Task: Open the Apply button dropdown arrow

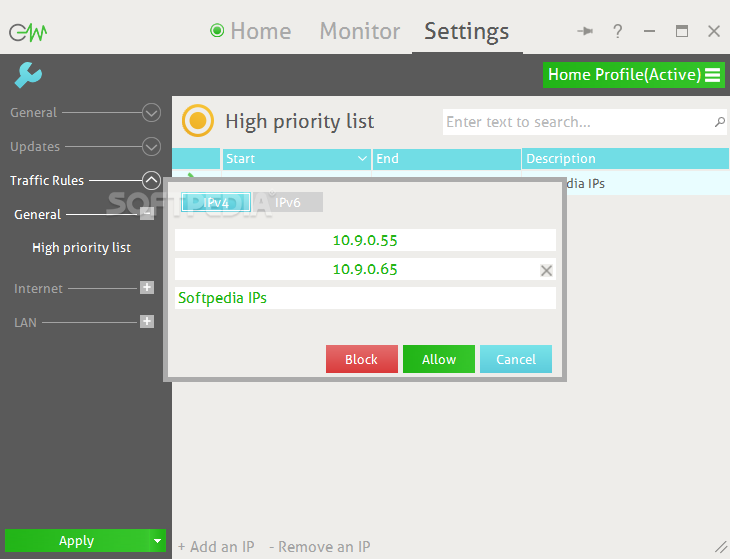Action: click(x=157, y=541)
